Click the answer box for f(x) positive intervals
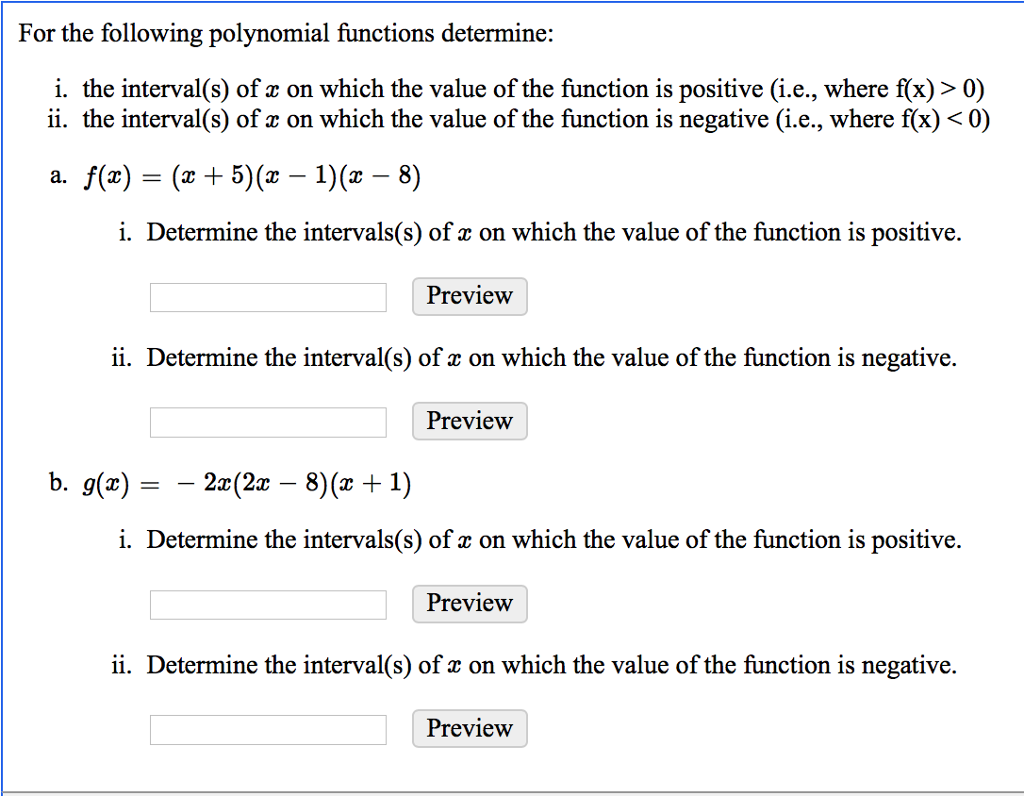 click(267, 296)
